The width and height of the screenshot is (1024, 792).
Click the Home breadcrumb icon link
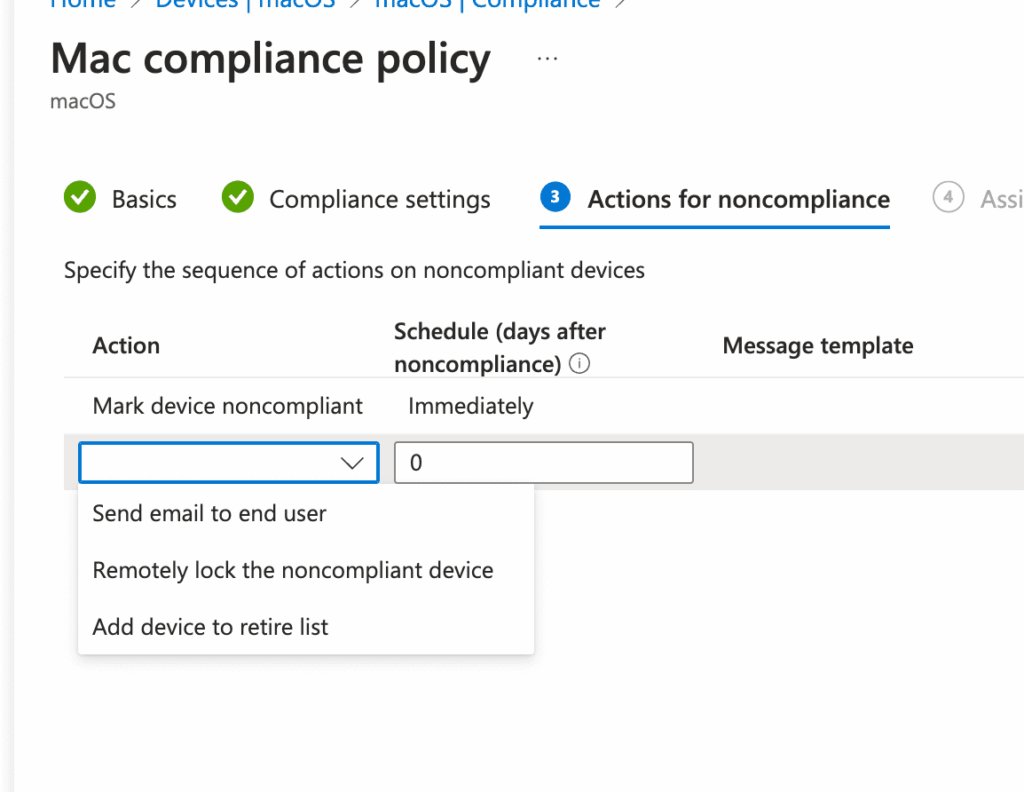click(x=83, y=5)
